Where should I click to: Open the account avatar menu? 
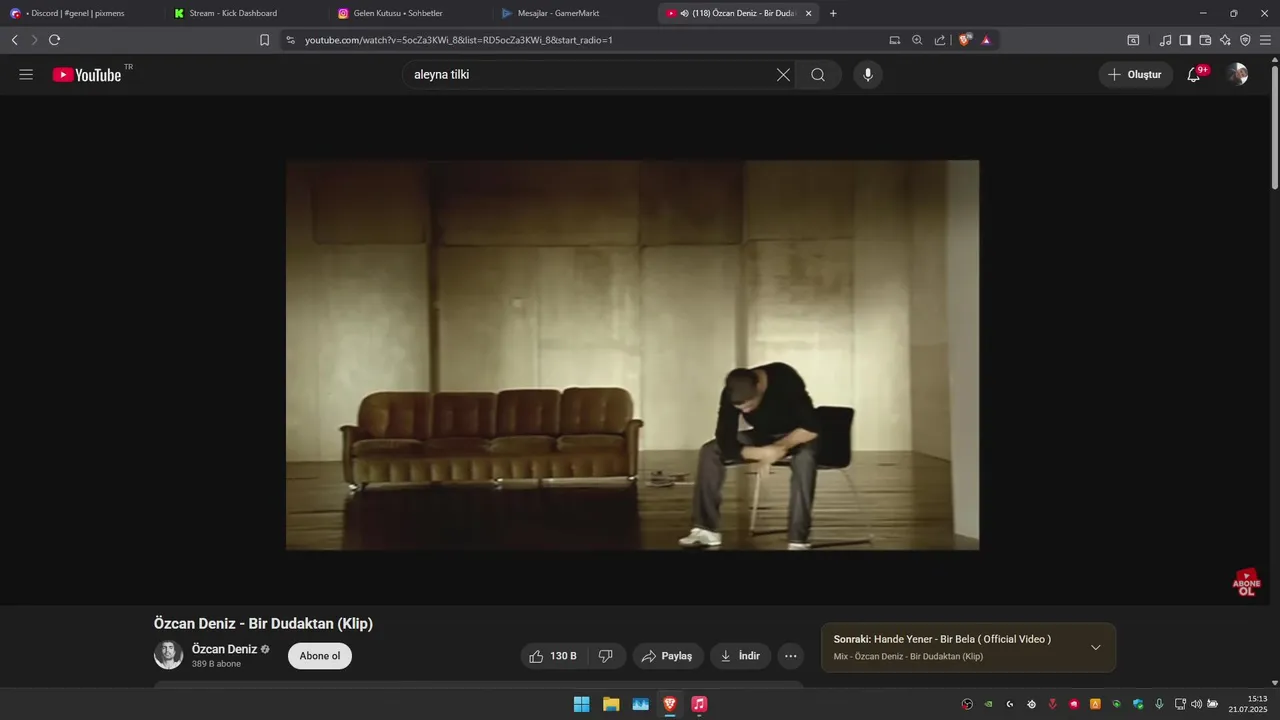1237,75
